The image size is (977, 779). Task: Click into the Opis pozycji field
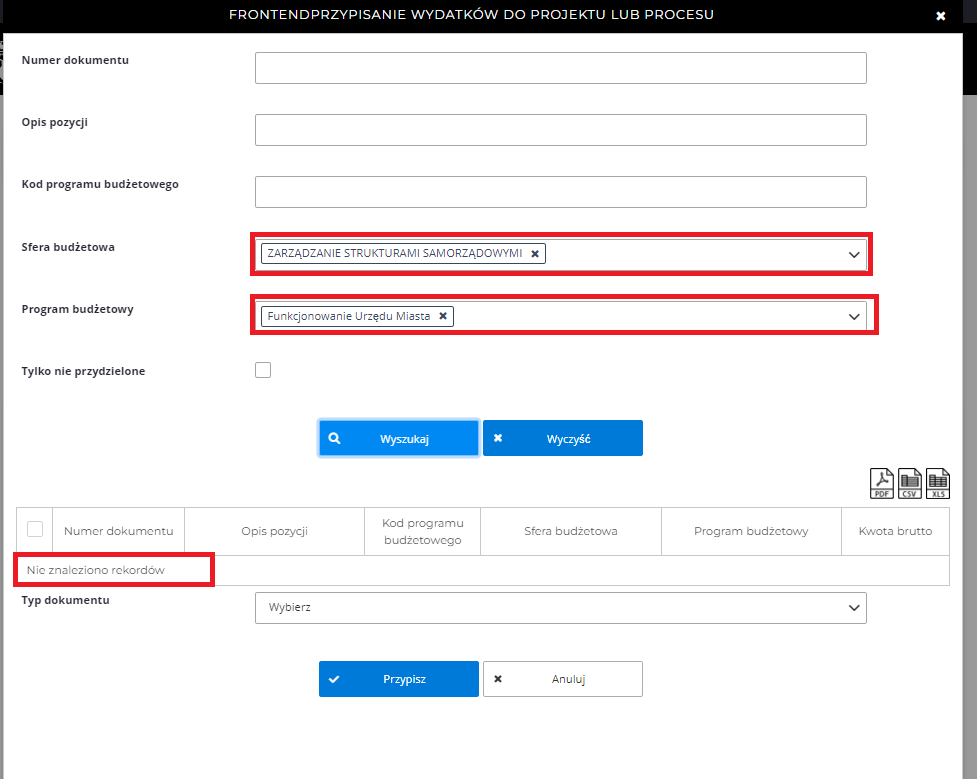pyautogui.click(x=560, y=130)
